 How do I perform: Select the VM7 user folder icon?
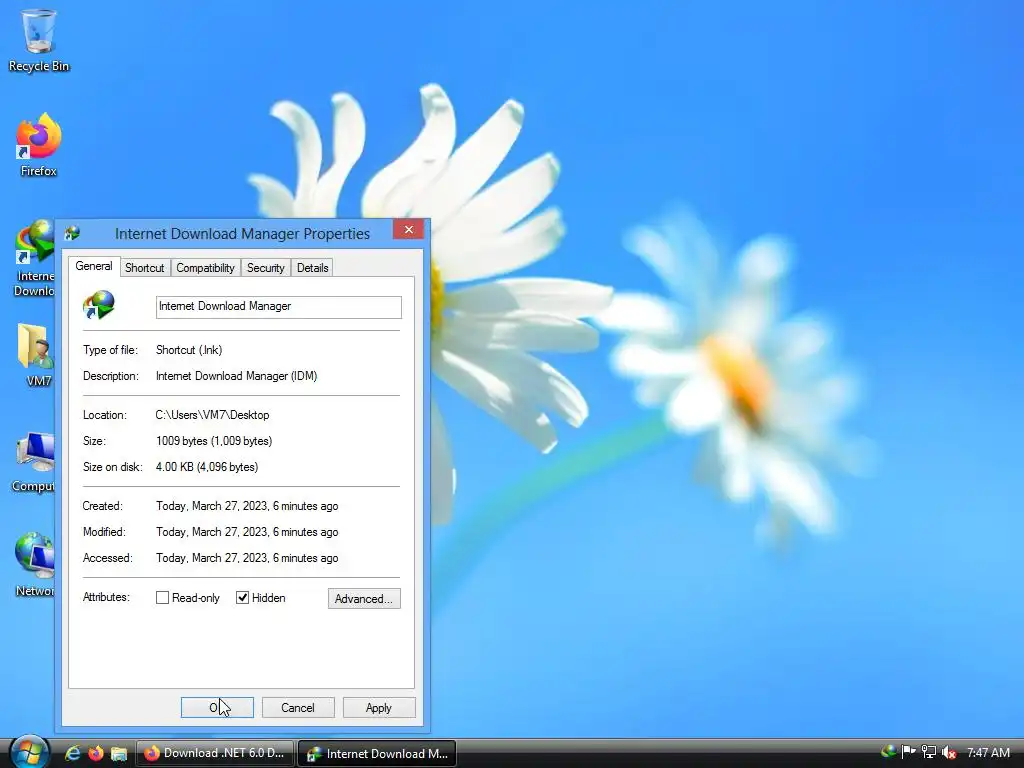coord(36,355)
